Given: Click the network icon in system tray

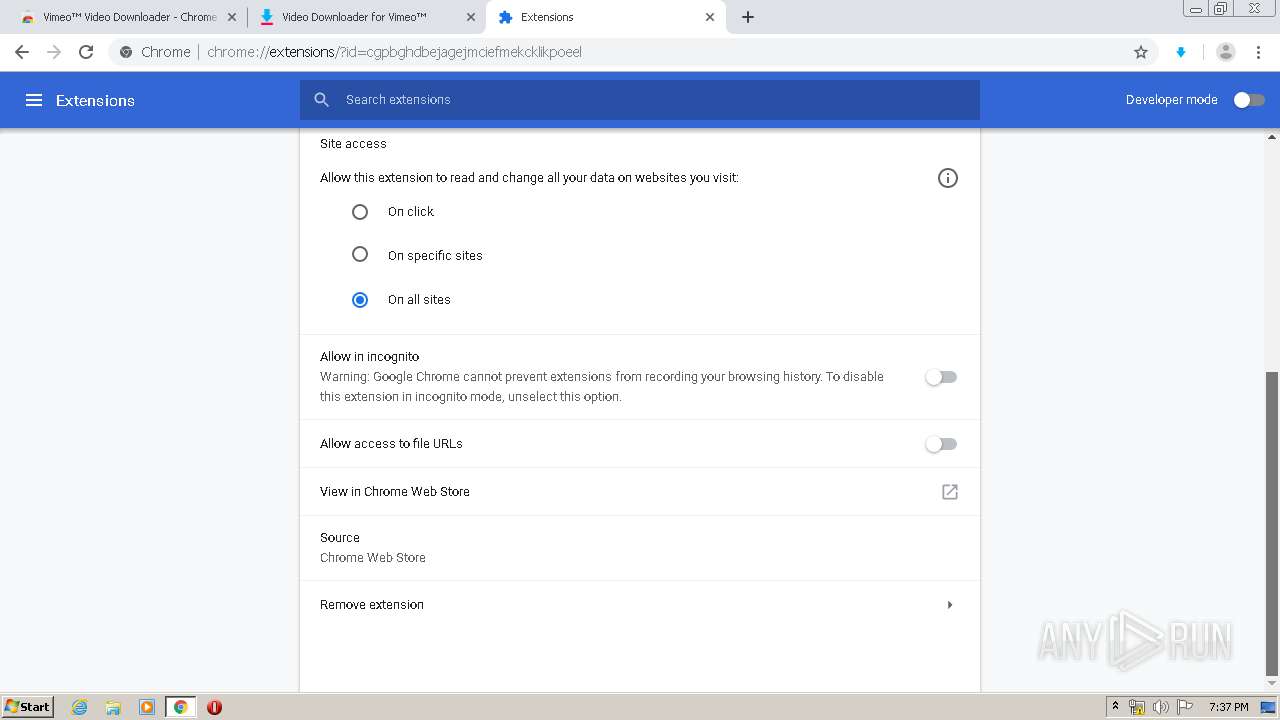Looking at the screenshot, I should coord(1137,707).
